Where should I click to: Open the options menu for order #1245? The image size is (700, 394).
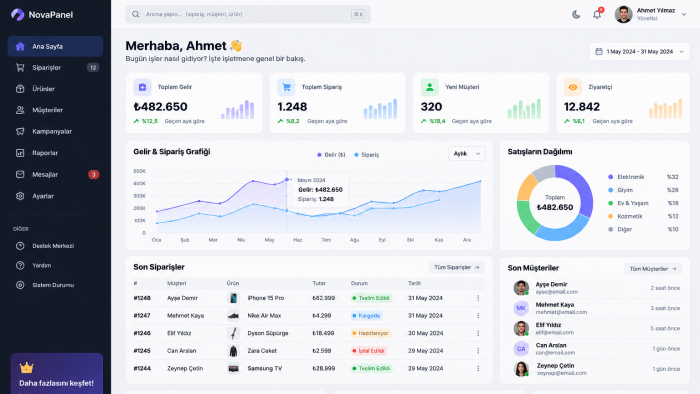tap(478, 351)
